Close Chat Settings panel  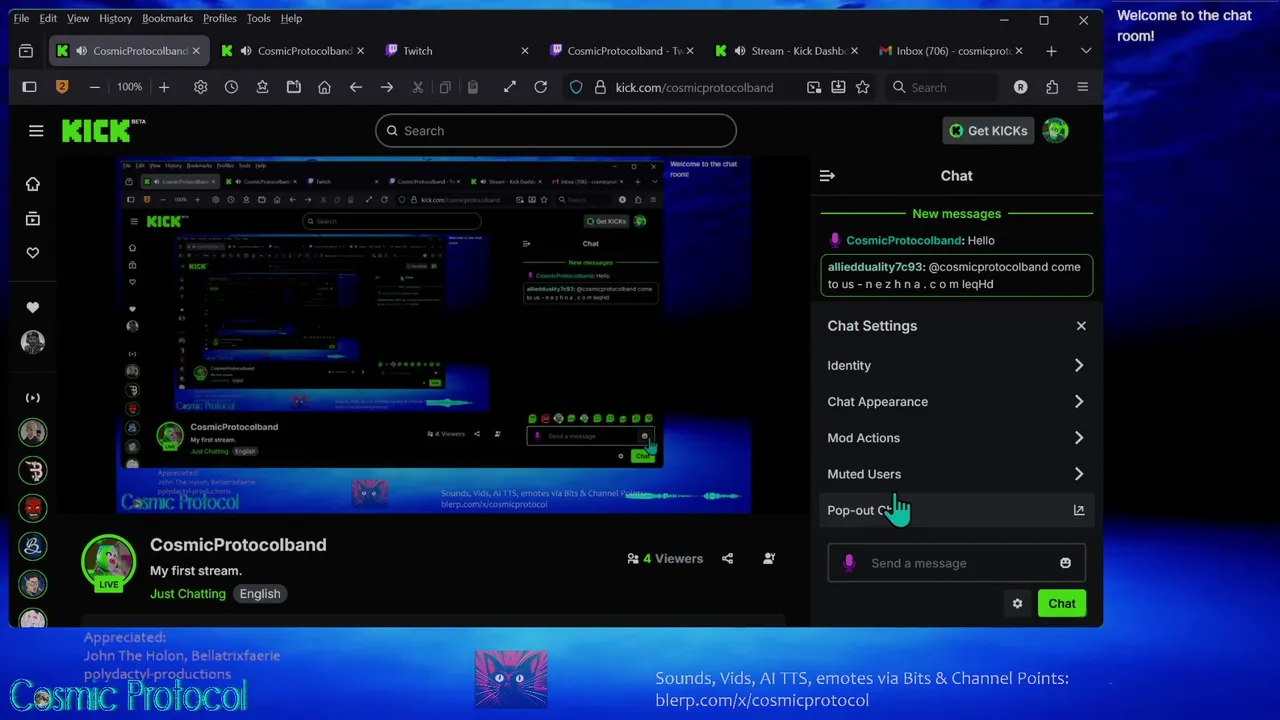click(x=1081, y=326)
